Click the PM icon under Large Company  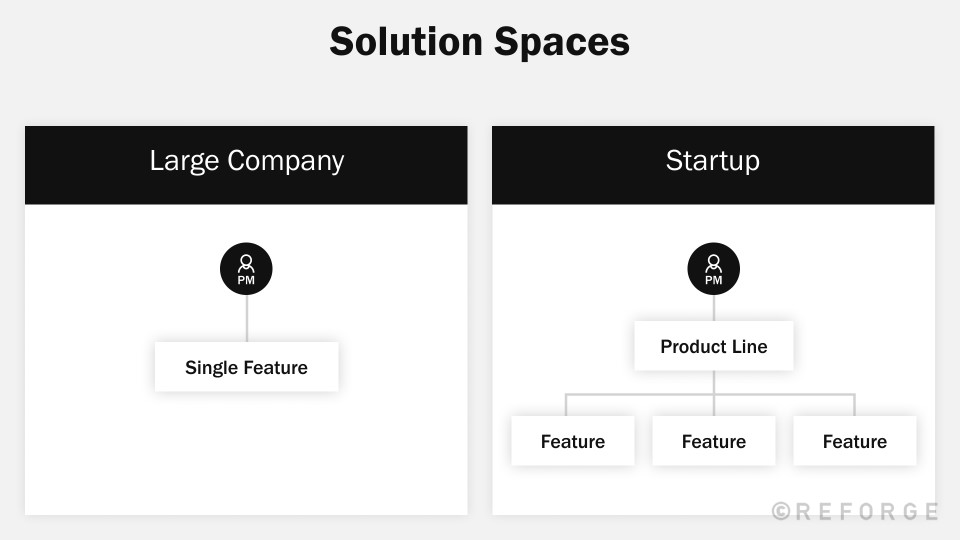246,269
